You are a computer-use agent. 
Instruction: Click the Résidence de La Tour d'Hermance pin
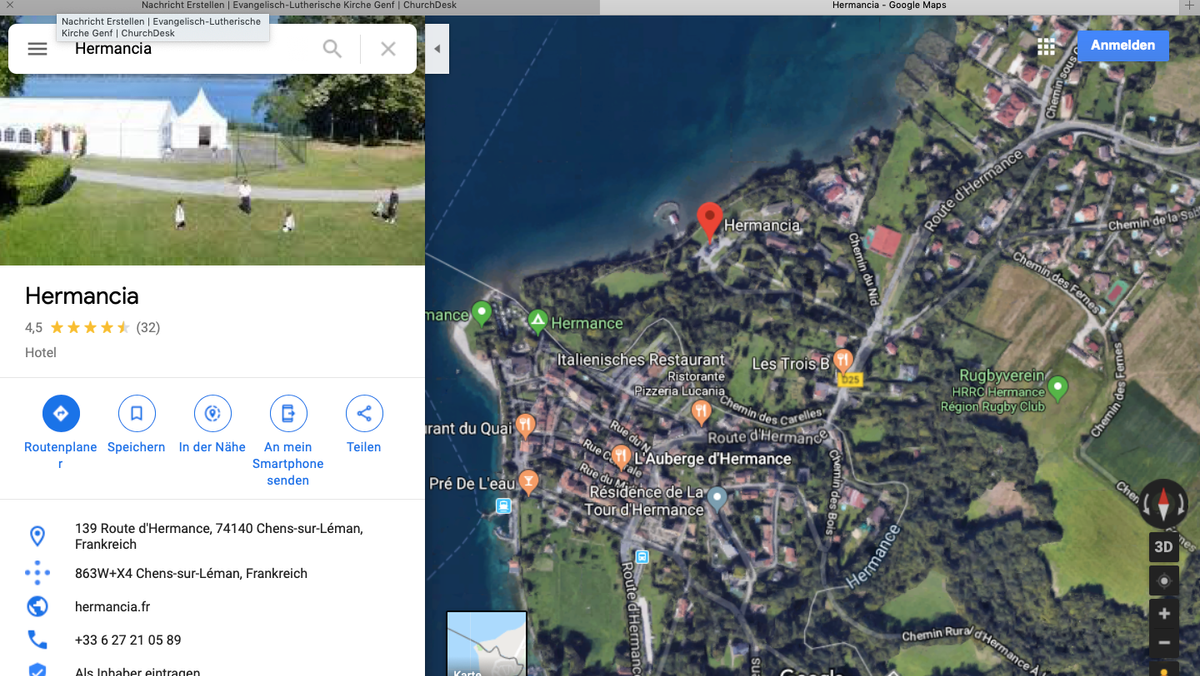coord(717,497)
